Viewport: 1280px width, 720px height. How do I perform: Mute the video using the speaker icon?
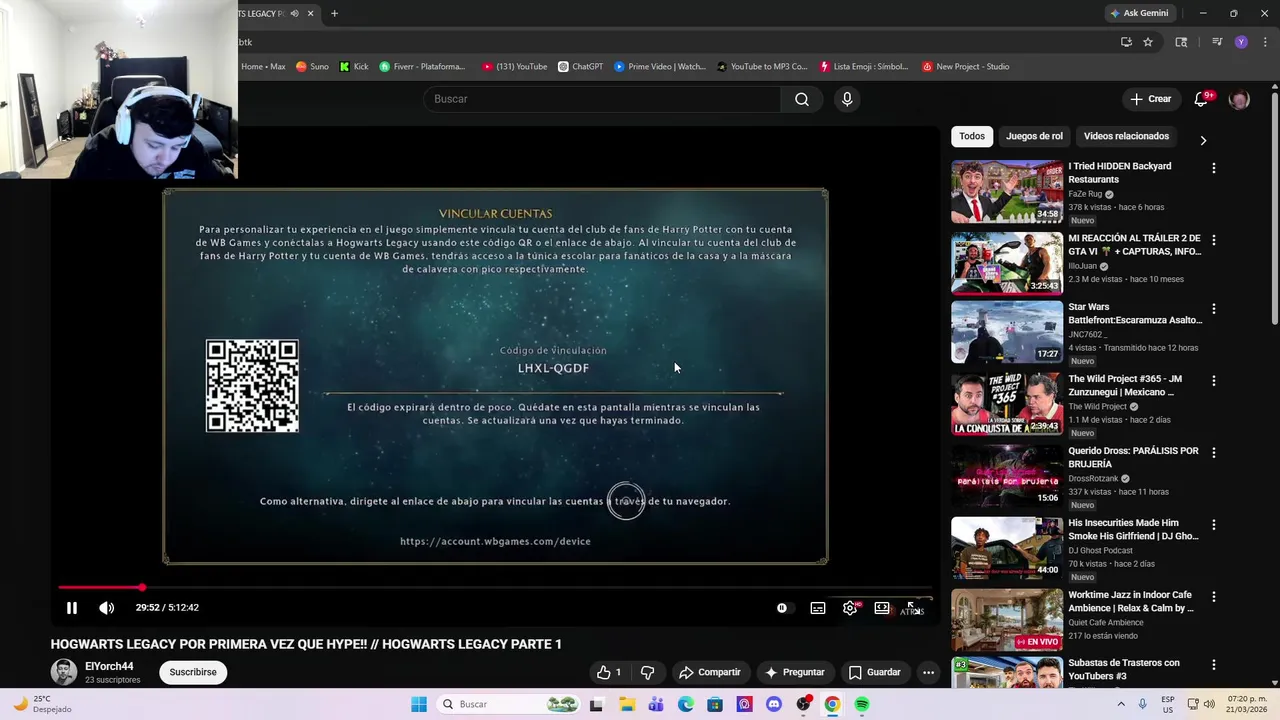coord(106,608)
